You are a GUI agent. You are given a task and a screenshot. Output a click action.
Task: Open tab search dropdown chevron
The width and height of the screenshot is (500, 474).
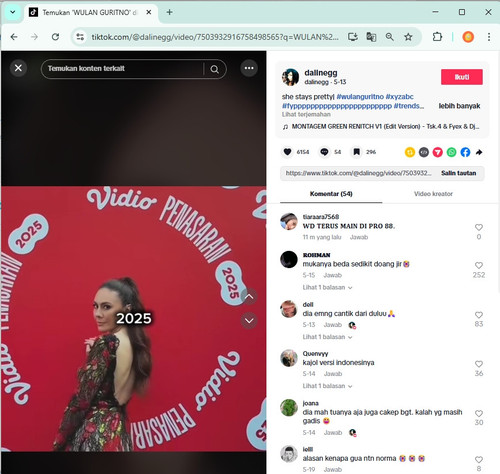point(13,12)
